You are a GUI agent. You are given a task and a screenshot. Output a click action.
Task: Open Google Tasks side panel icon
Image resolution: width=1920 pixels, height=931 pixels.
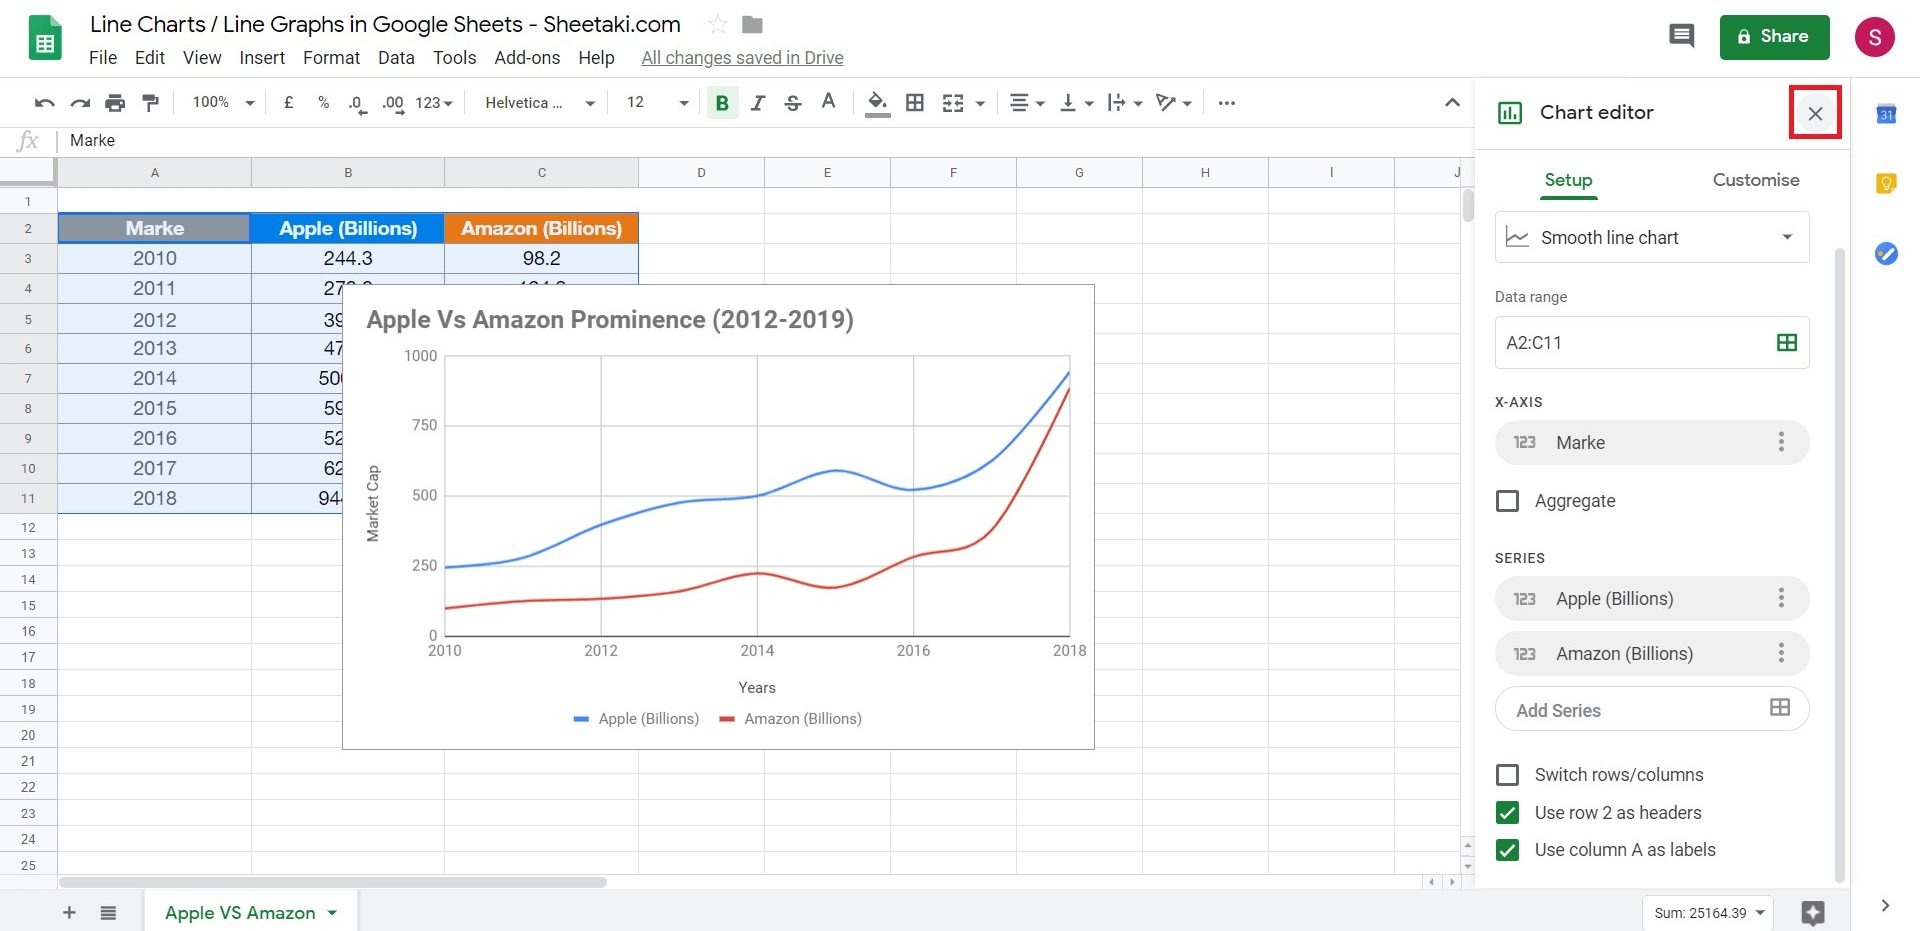pos(1886,253)
